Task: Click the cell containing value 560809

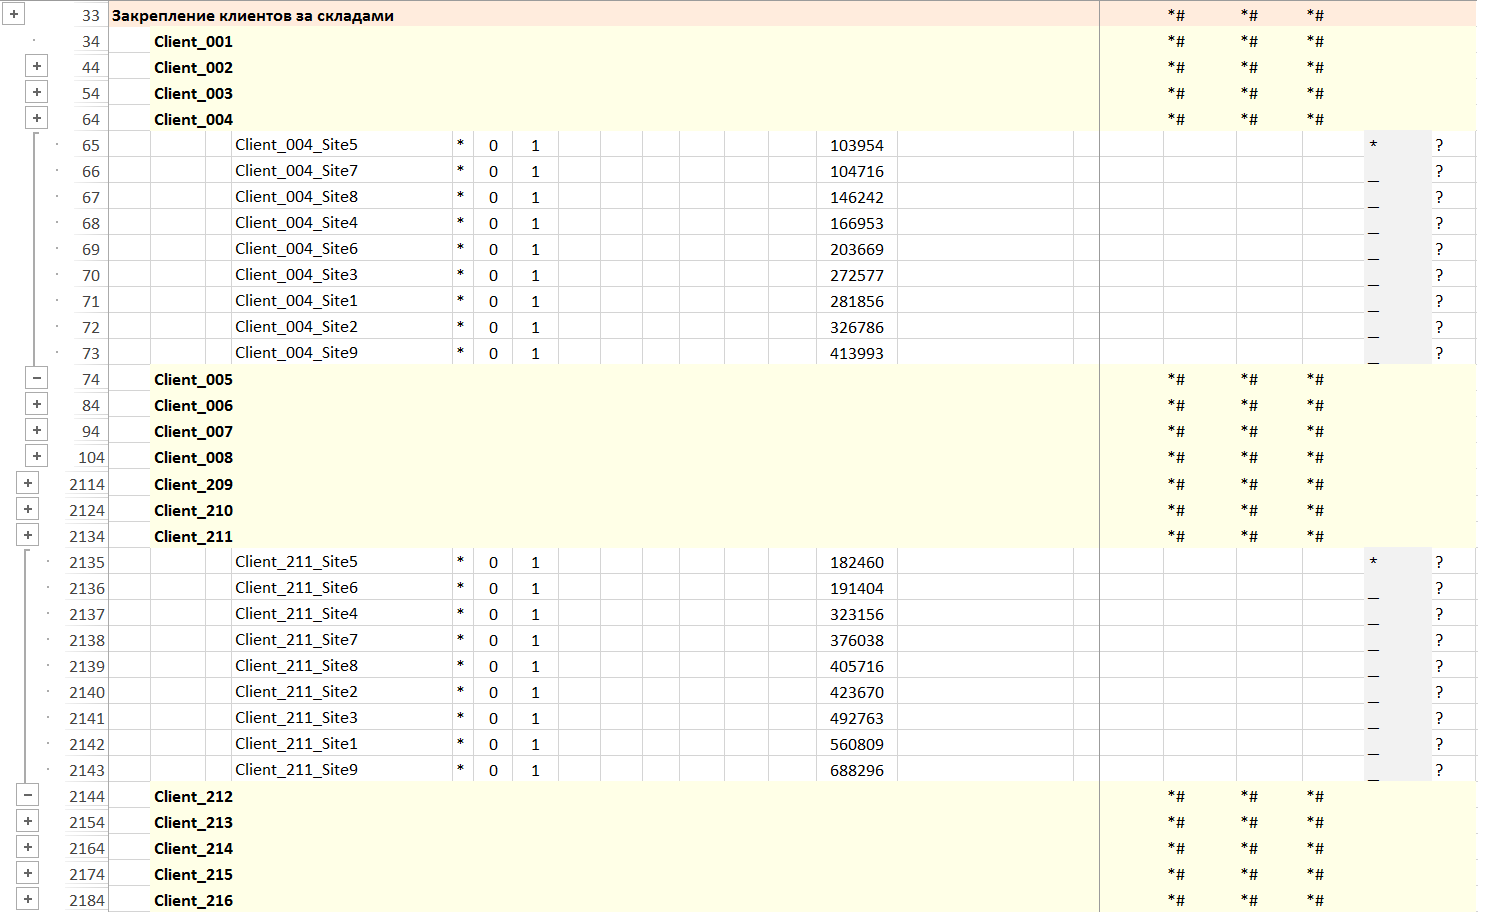Action: coord(856,744)
